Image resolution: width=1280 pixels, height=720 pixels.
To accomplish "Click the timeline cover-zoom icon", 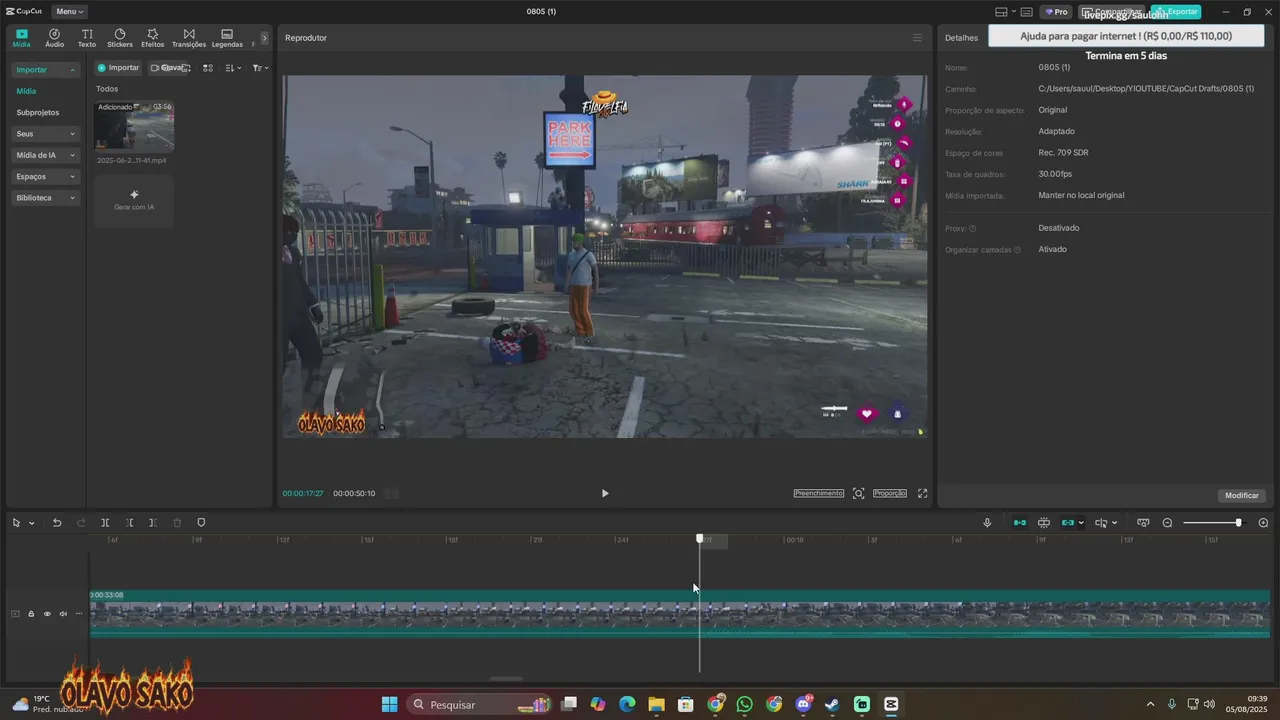I will pyautogui.click(x=1143, y=523).
